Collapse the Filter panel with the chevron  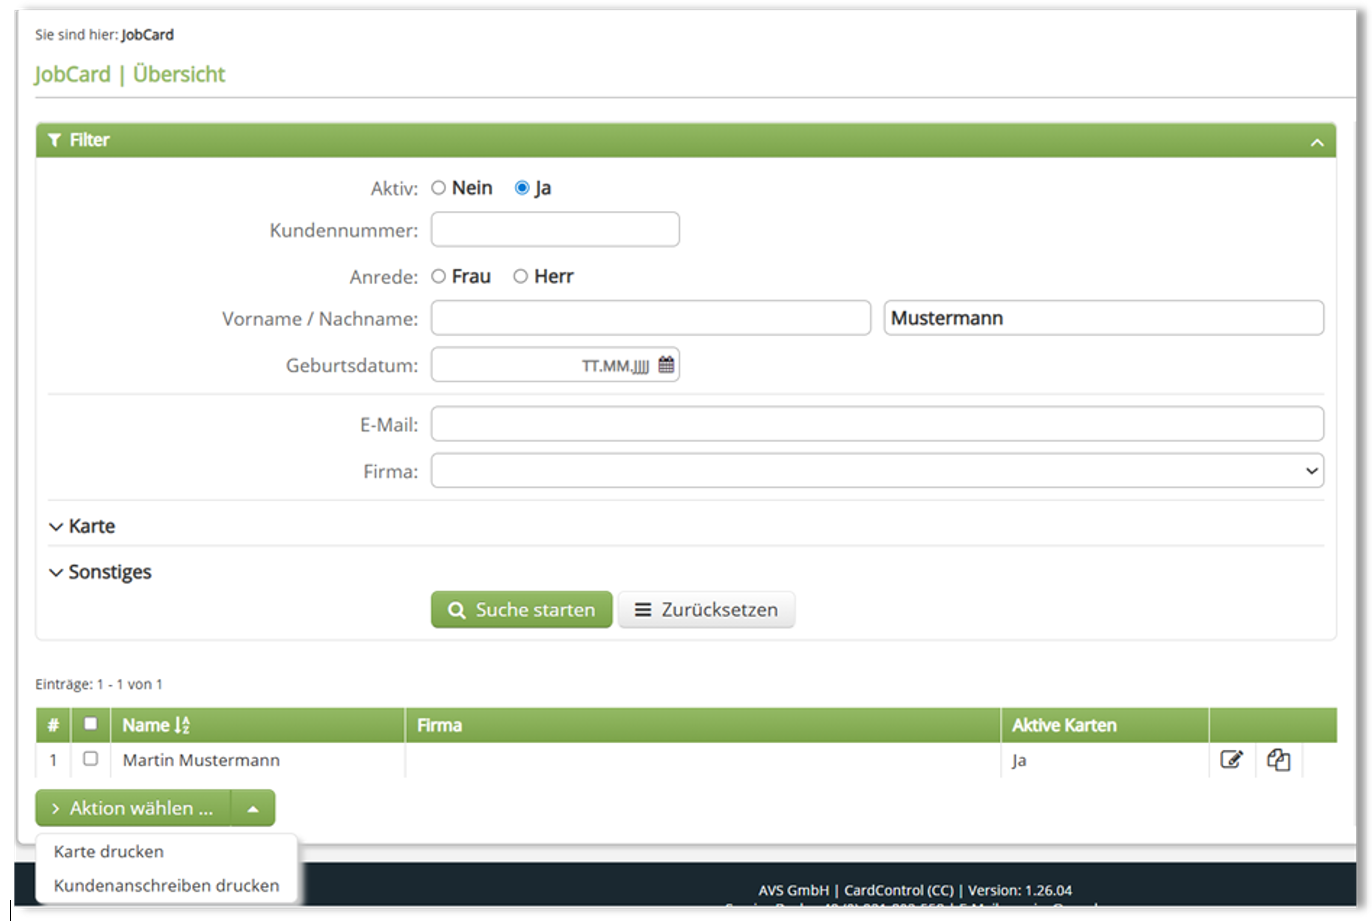click(x=1317, y=143)
